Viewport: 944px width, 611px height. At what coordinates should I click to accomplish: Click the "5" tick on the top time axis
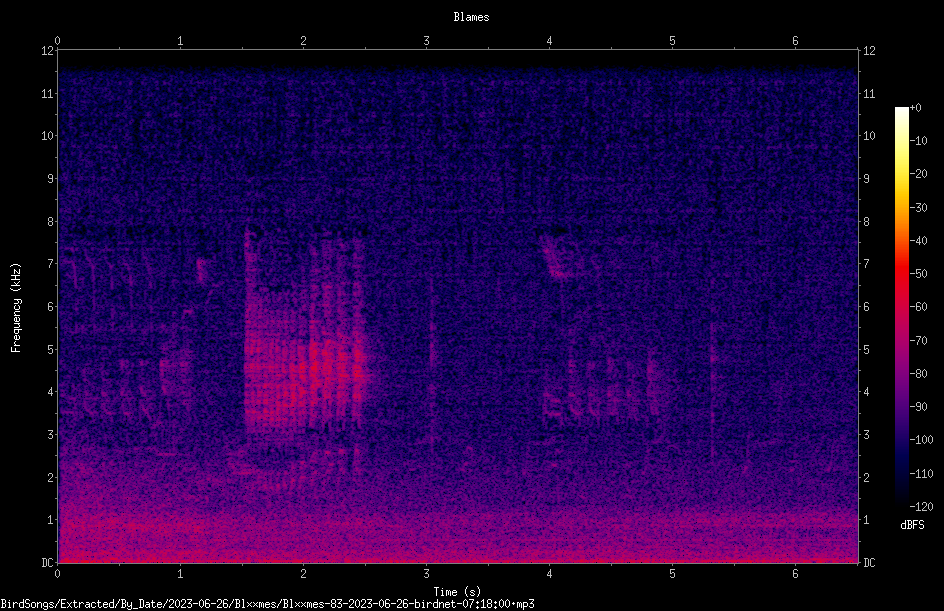[672, 41]
